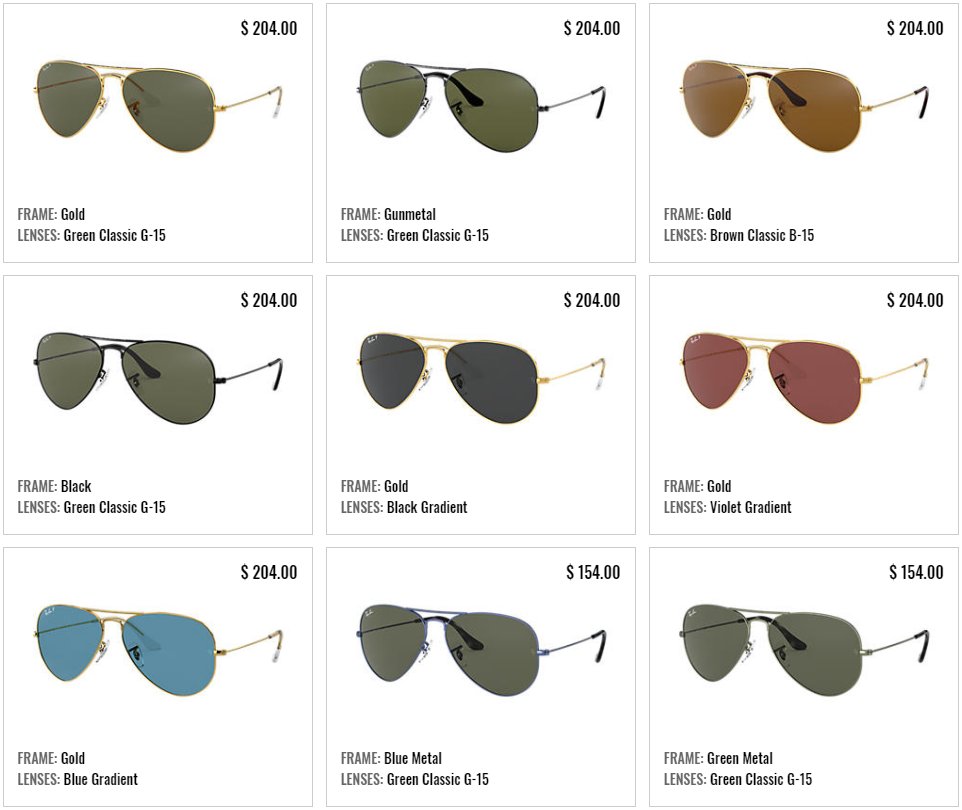Open the Blue Metal frame sunglasses image
Viewport: 962px width, 810px height.
tap(481, 650)
